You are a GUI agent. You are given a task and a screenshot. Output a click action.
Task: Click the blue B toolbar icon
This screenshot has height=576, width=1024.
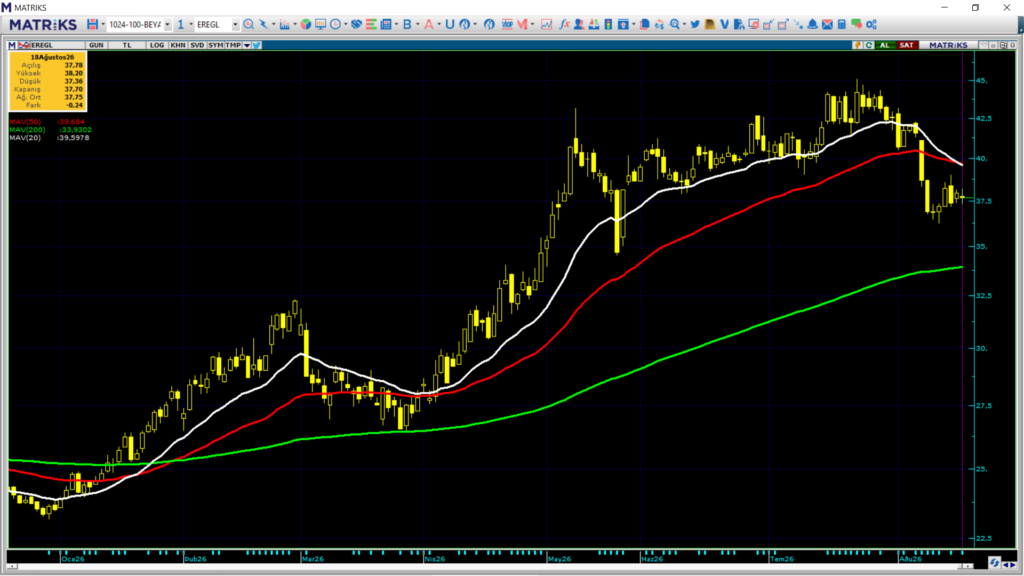[x=407, y=24]
